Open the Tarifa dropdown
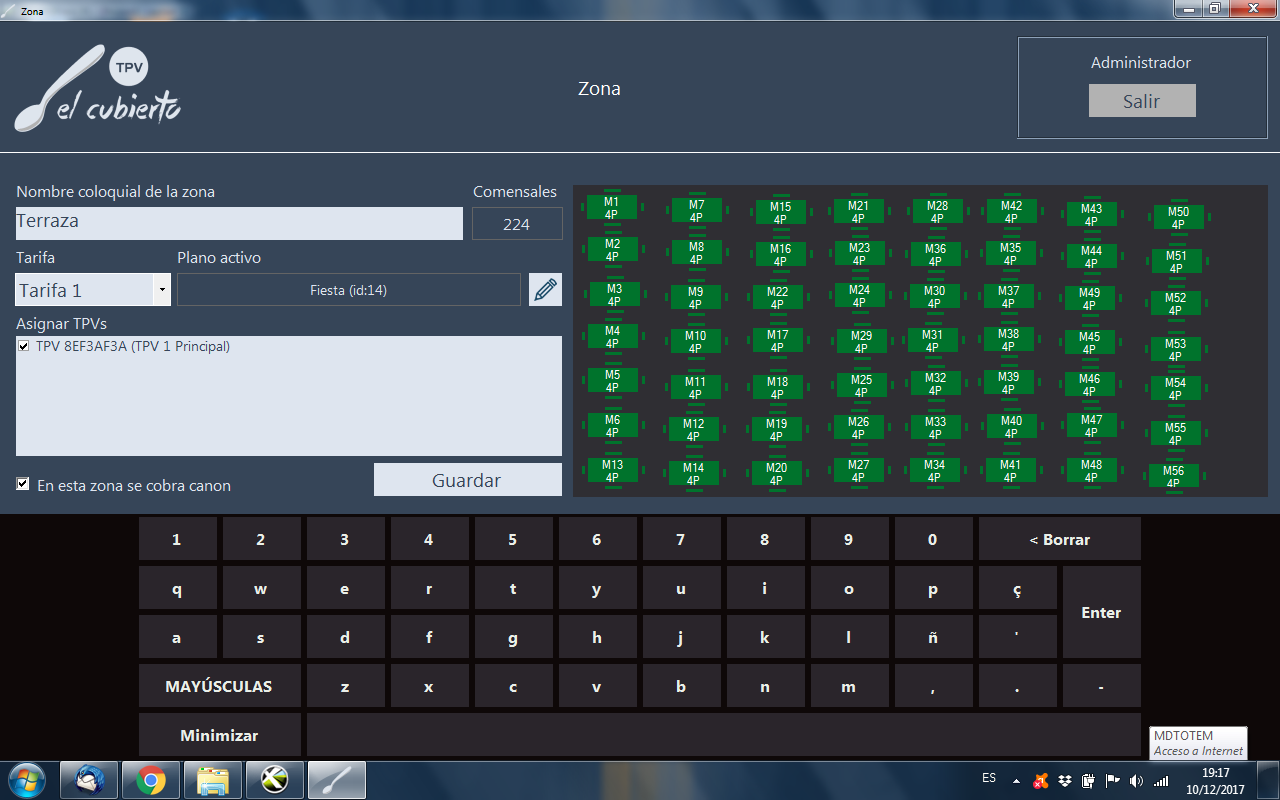 [162, 290]
